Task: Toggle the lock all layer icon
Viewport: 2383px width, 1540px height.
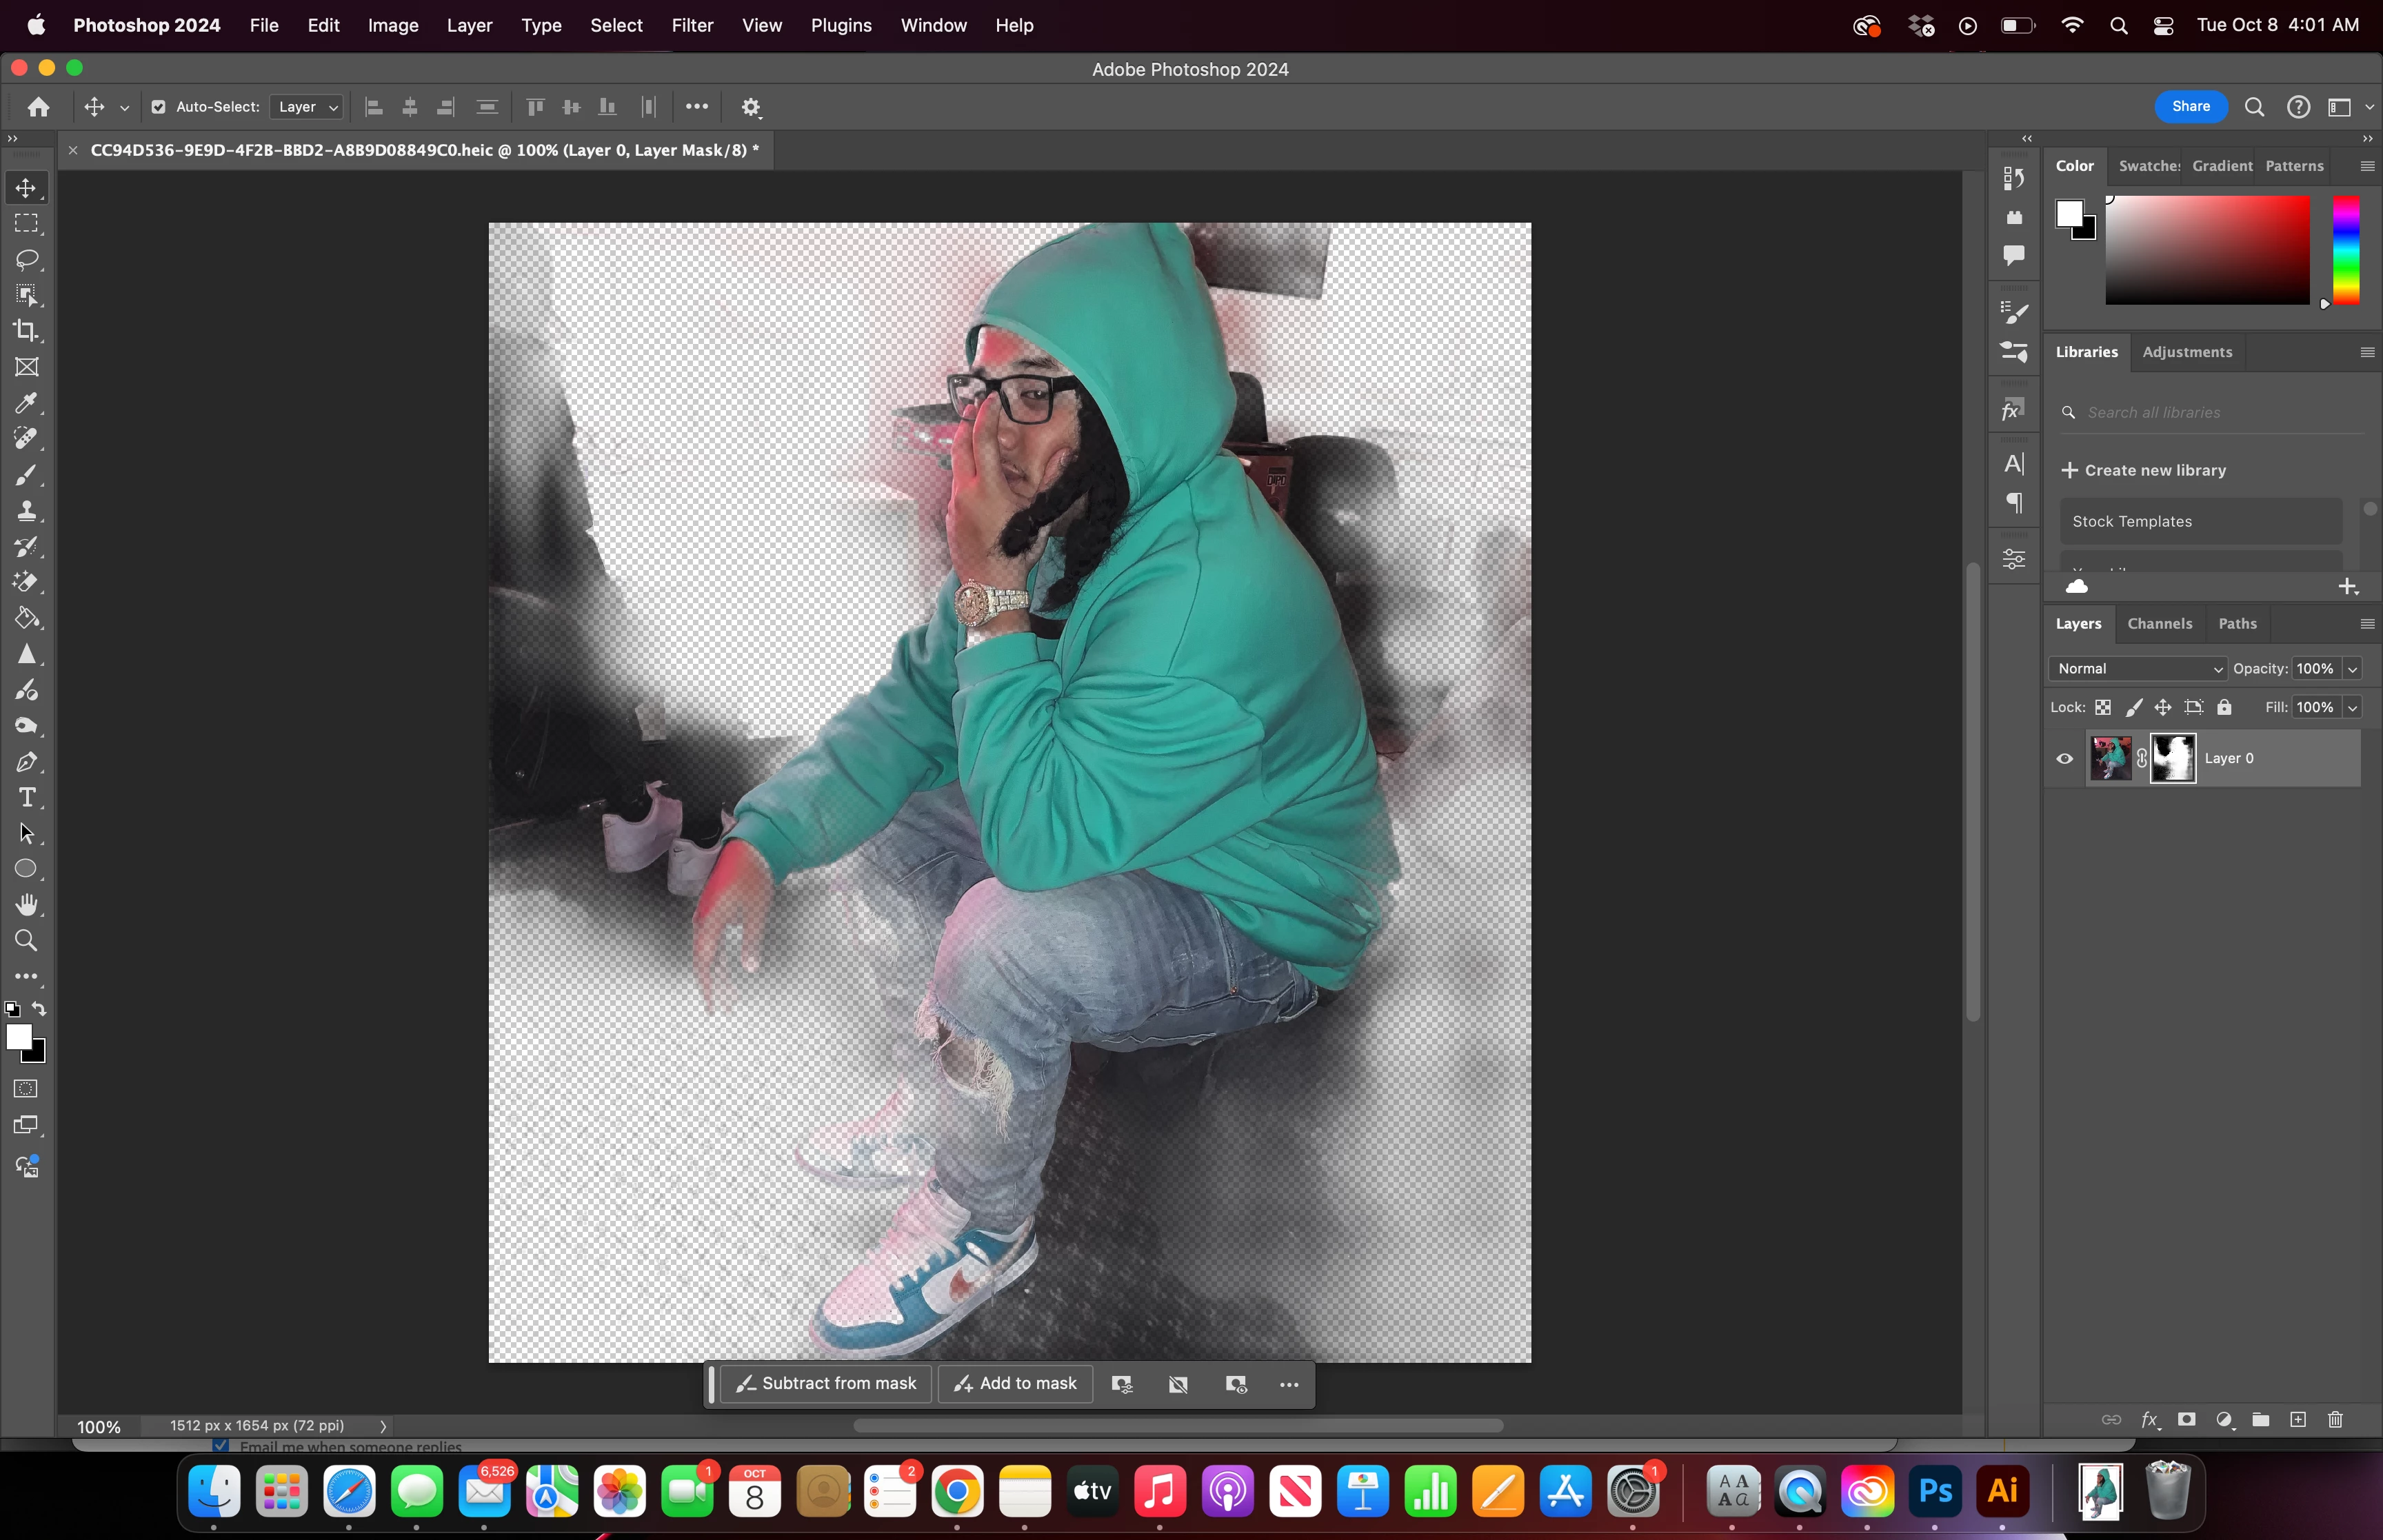Action: [2224, 707]
